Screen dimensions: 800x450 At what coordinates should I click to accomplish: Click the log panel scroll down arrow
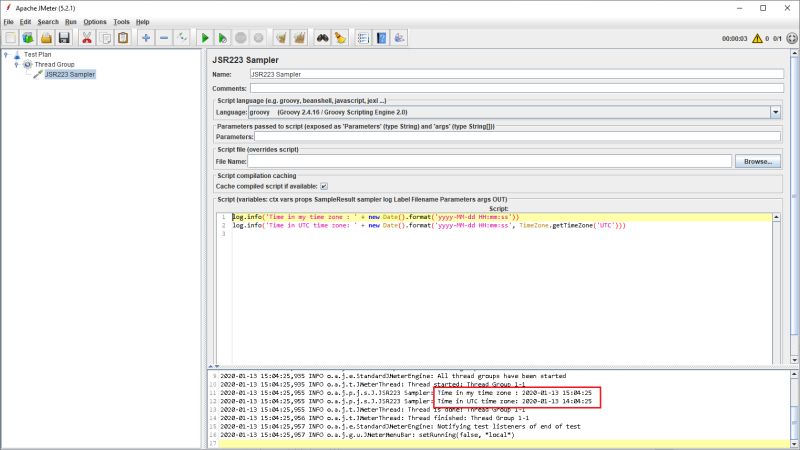[x=794, y=444]
